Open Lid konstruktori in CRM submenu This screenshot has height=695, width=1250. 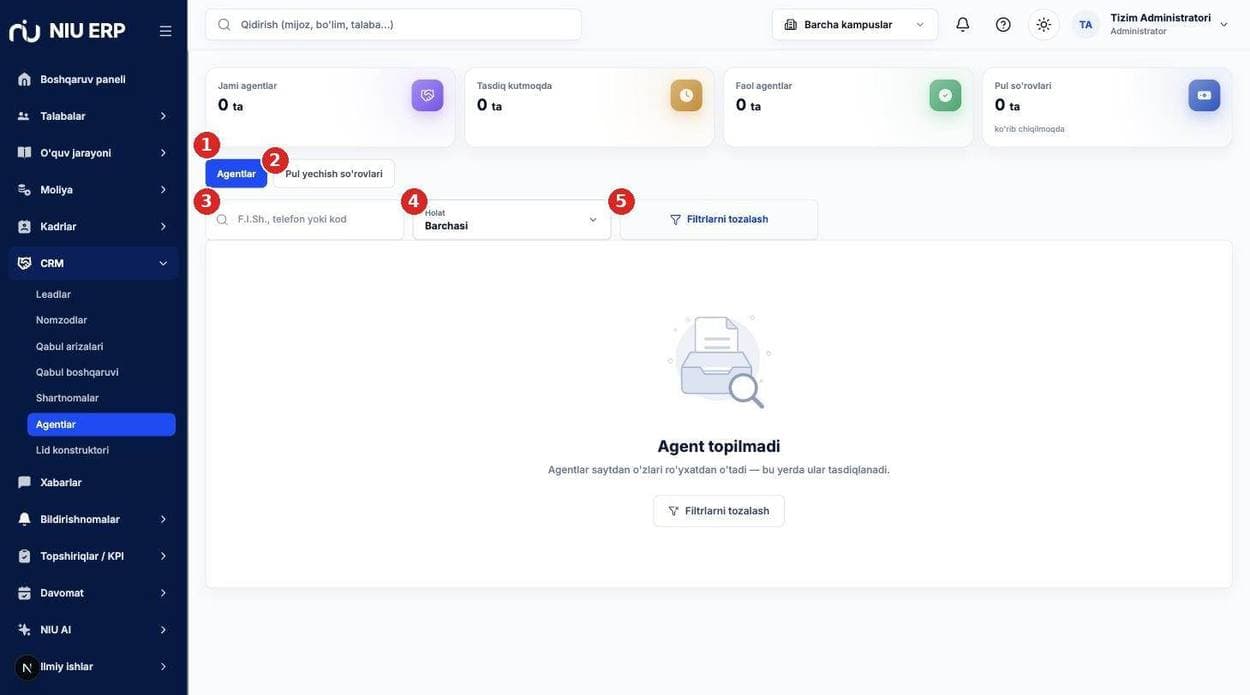point(101,450)
